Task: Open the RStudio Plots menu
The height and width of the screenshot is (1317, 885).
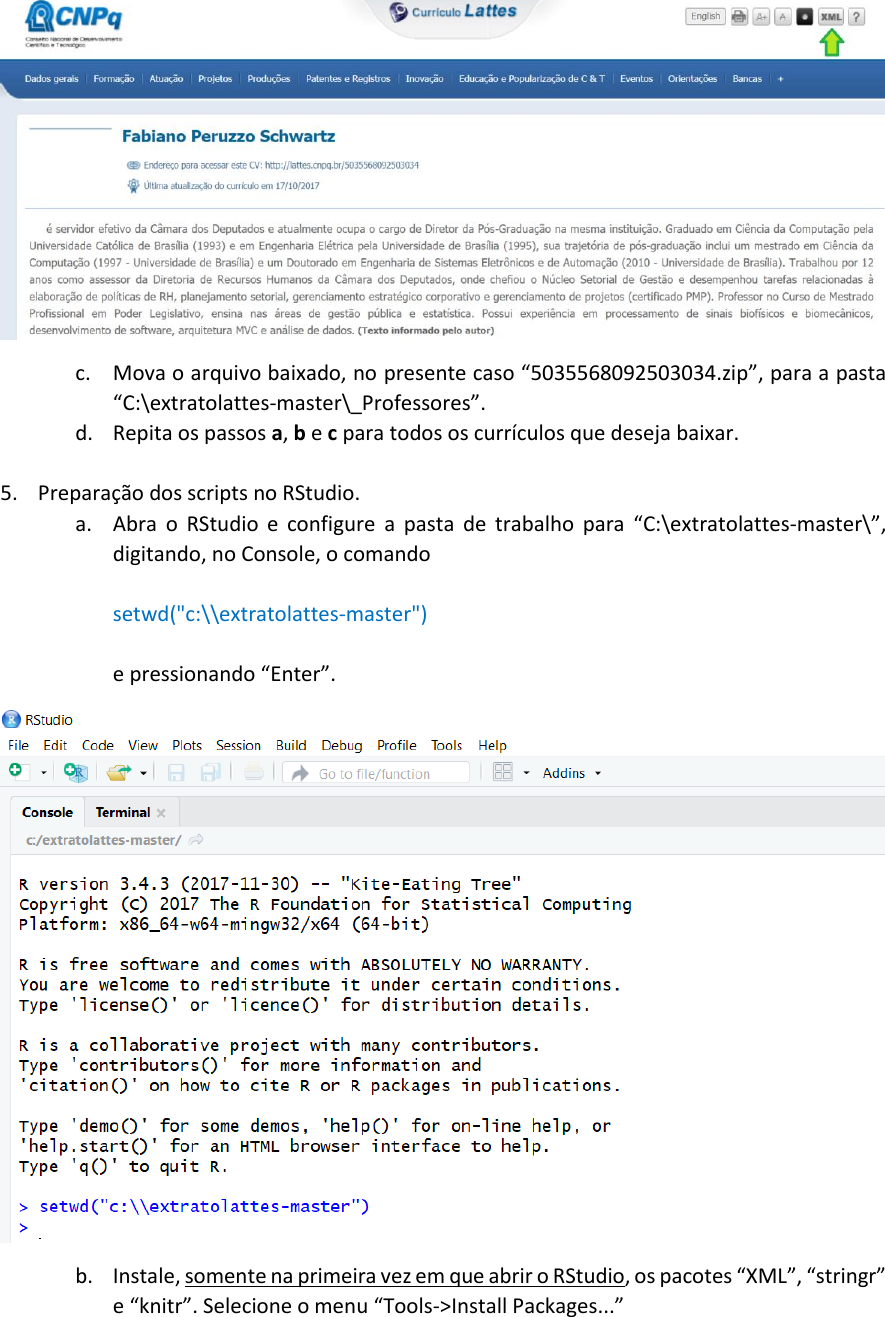Action: point(187,745)
